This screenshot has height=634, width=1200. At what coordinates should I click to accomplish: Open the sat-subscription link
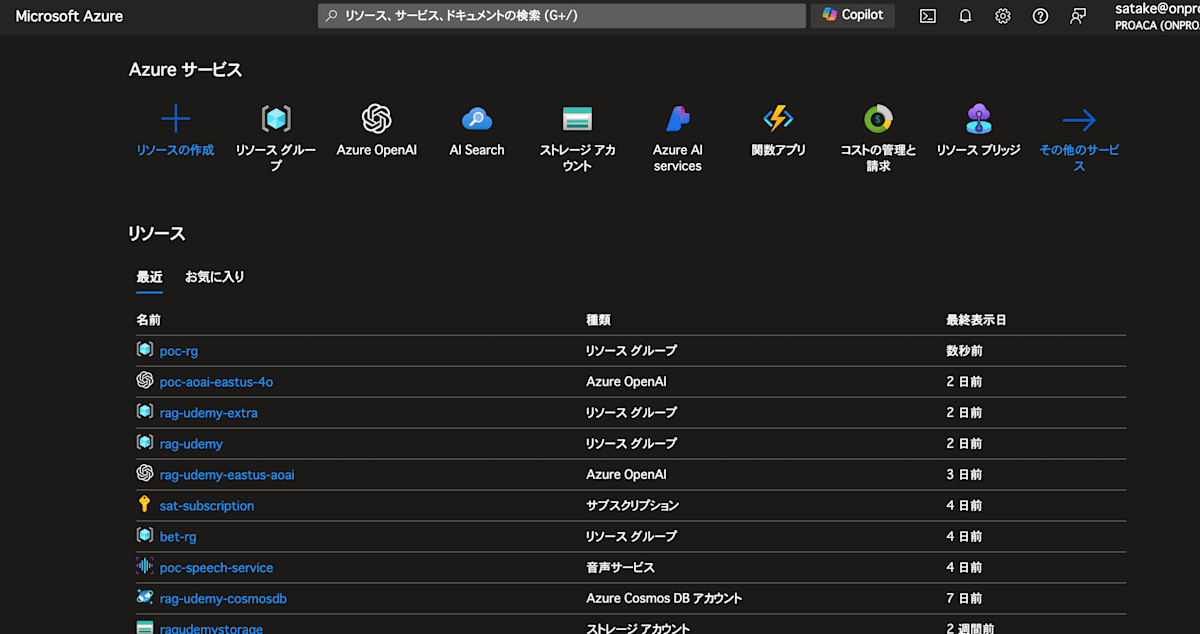[207, 506]
